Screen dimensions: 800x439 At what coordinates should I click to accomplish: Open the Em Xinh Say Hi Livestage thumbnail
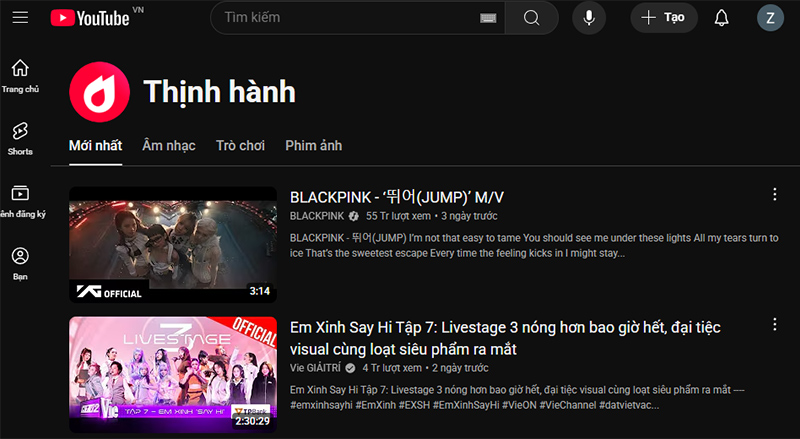173,375
